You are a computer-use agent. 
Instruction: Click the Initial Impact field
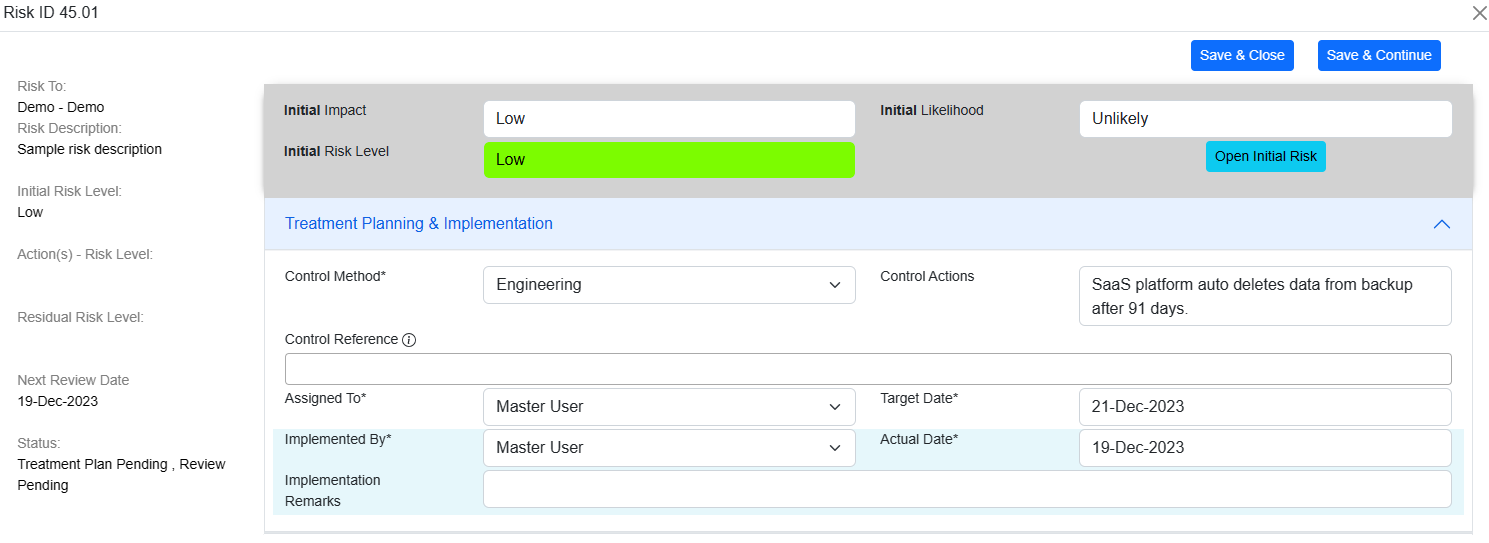pyautogui.click(x=669, y=119)
